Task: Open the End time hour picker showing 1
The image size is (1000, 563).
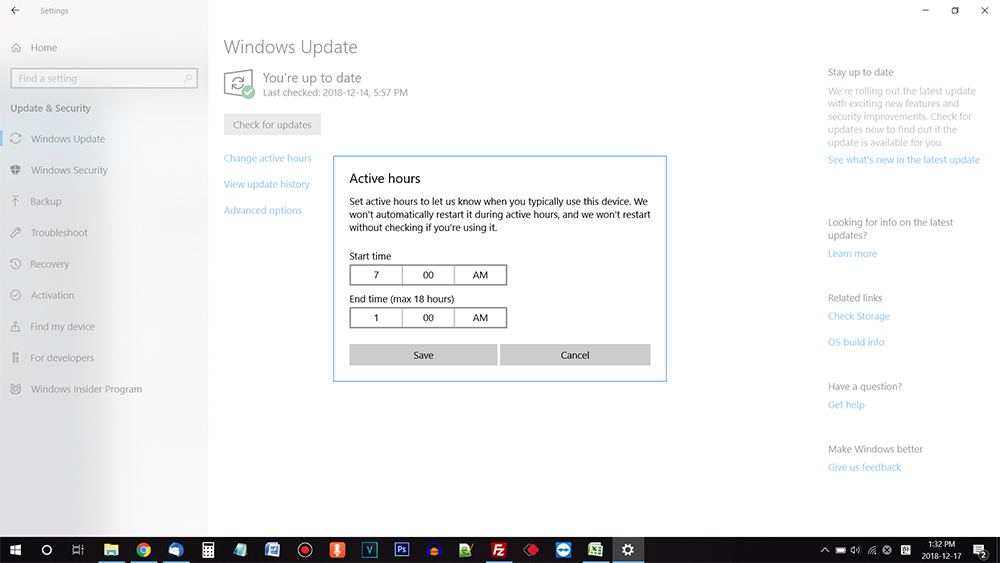Action: coord(376,318)
